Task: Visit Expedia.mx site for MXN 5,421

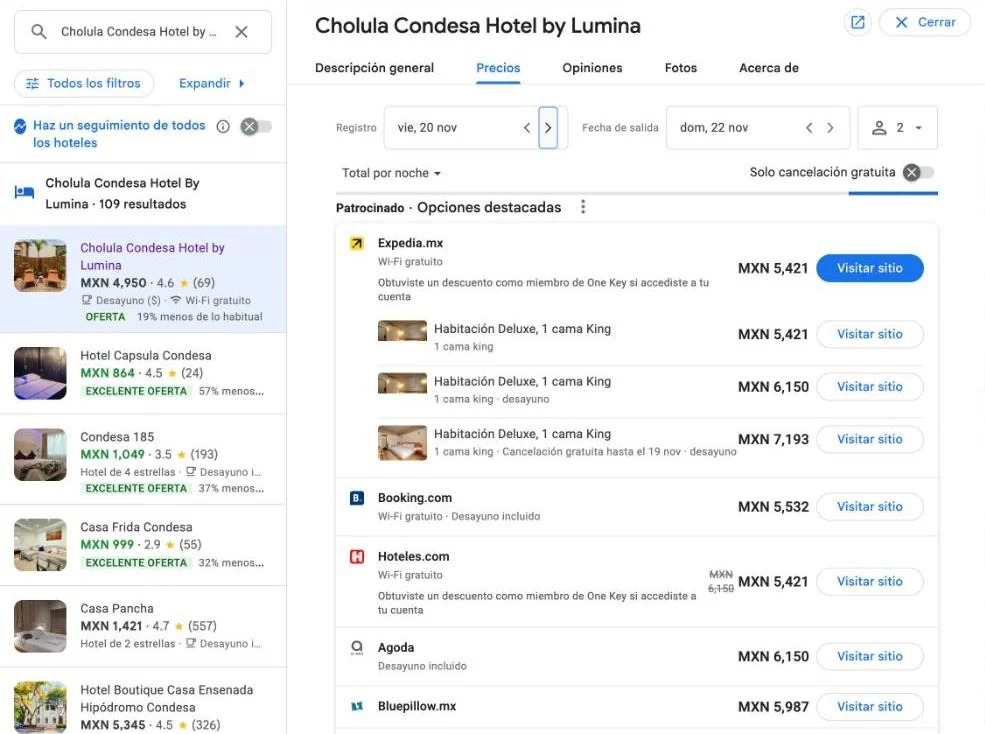Action: [869, 268]
